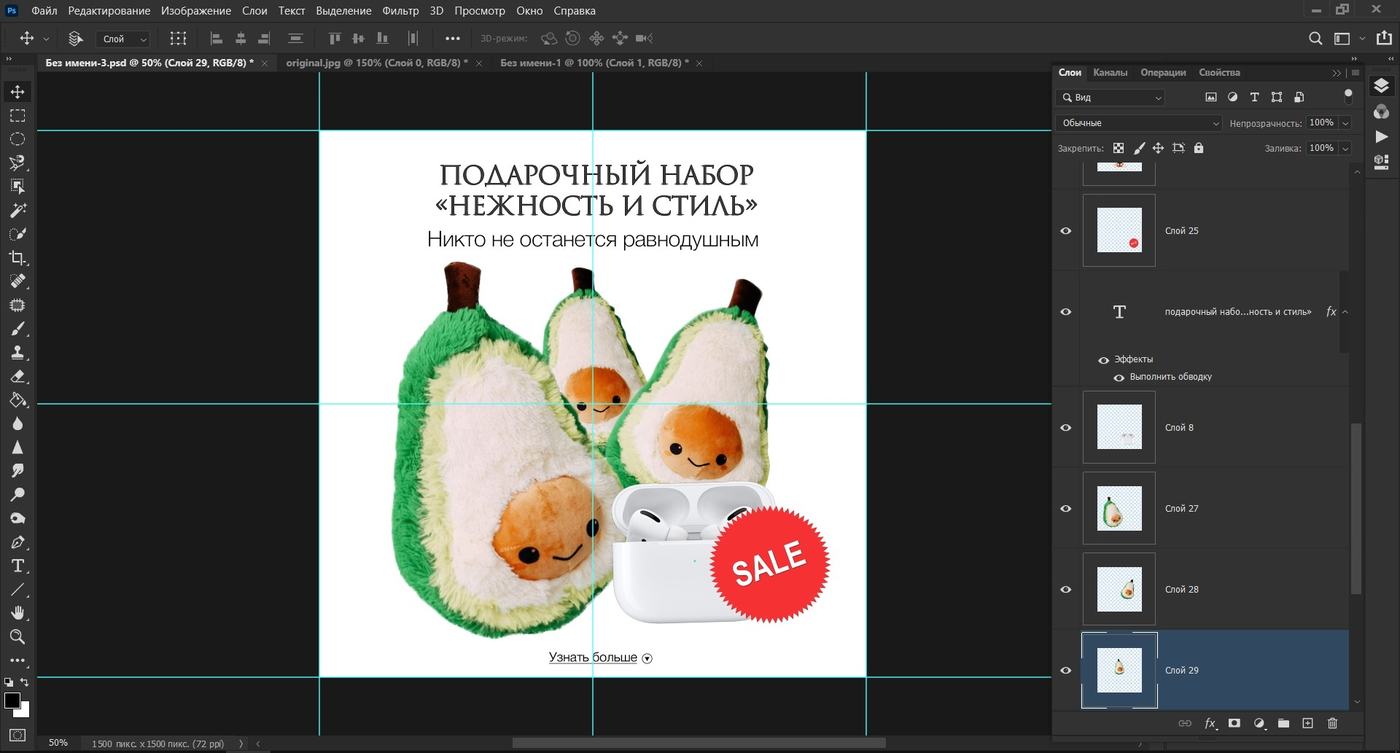1400x753 pixels.
Task: Open the Заливка slider dropdown arrow
Action: (x=1345, y=148)
